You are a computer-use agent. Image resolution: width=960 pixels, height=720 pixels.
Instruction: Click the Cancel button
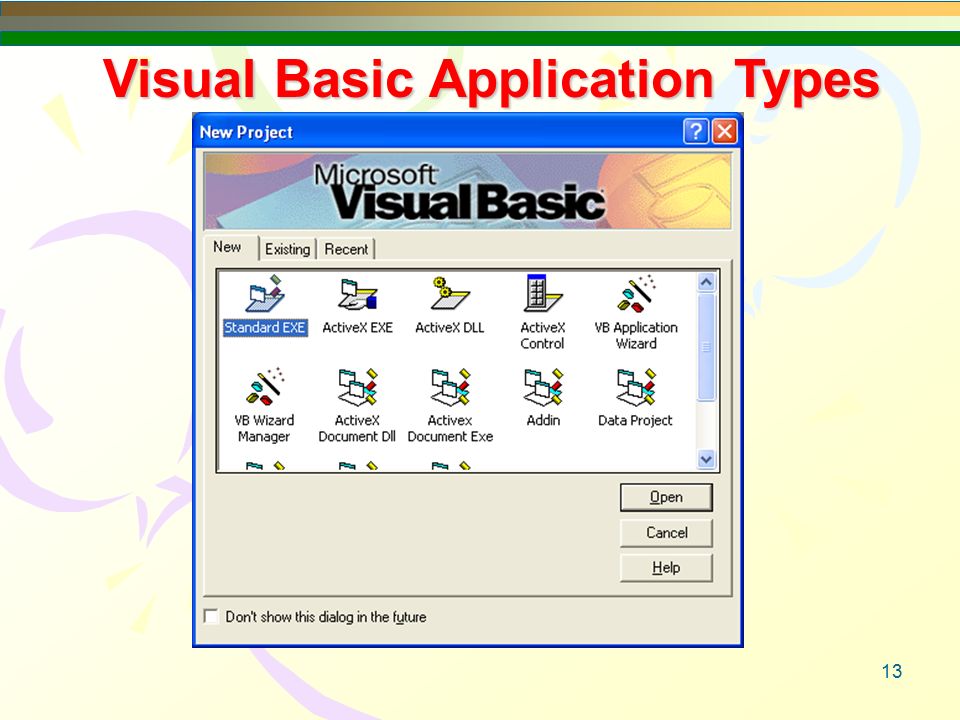tap(666, 533)
